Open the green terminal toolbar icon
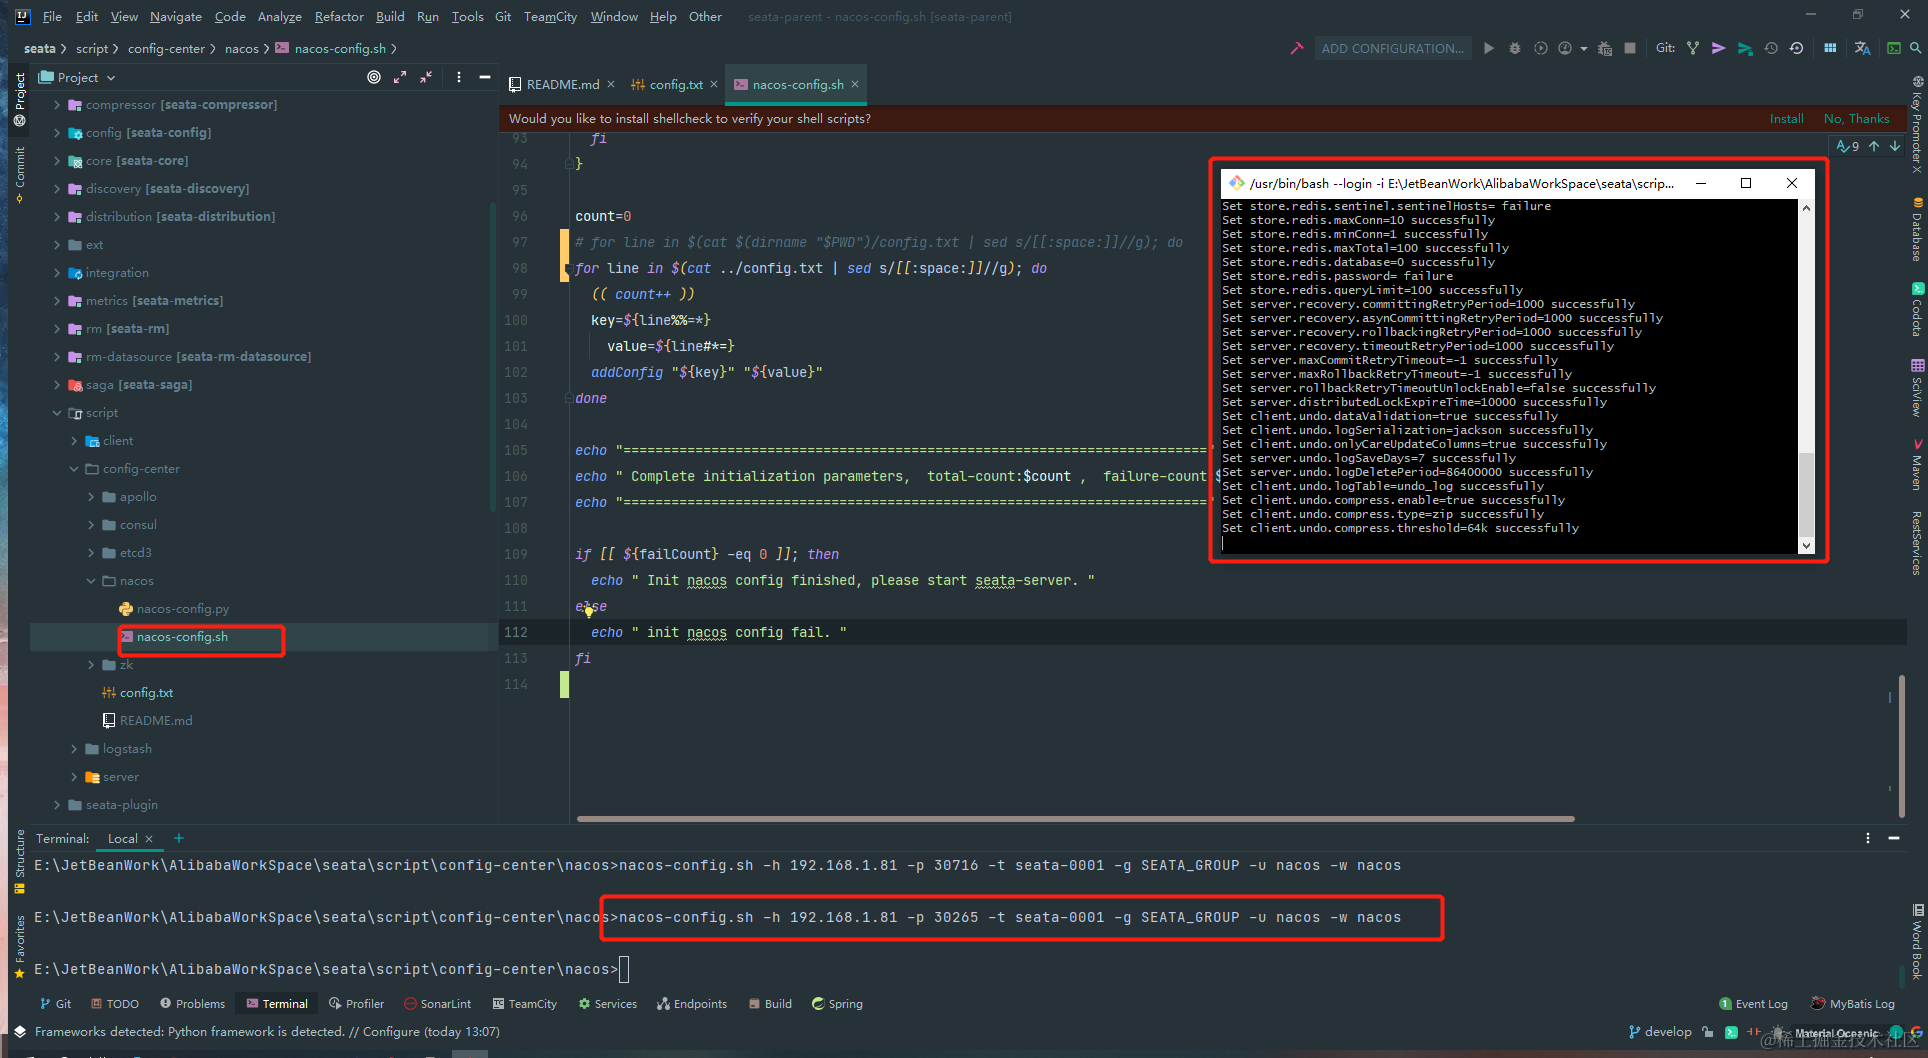Screen dimensions: 1928x1058 (1893, 48)
